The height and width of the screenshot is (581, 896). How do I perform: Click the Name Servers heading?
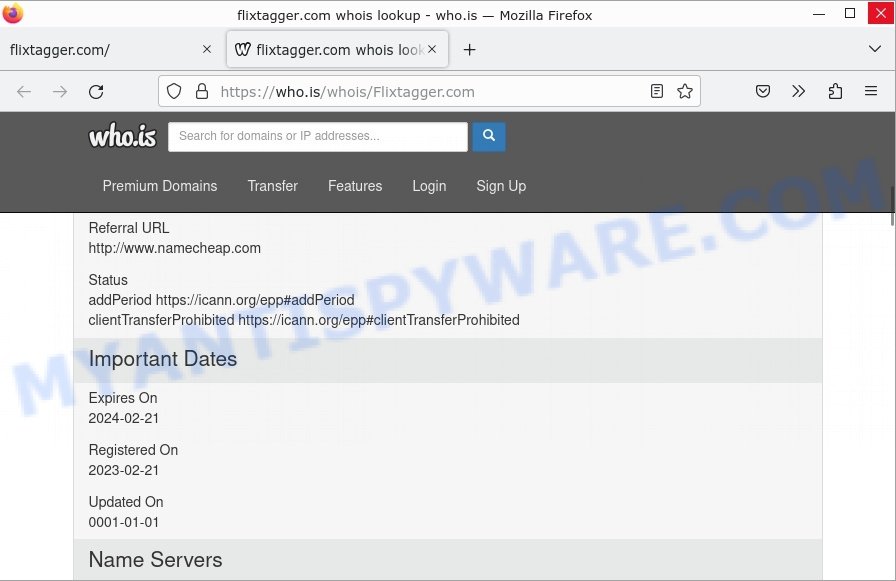(x=155, y=560)
